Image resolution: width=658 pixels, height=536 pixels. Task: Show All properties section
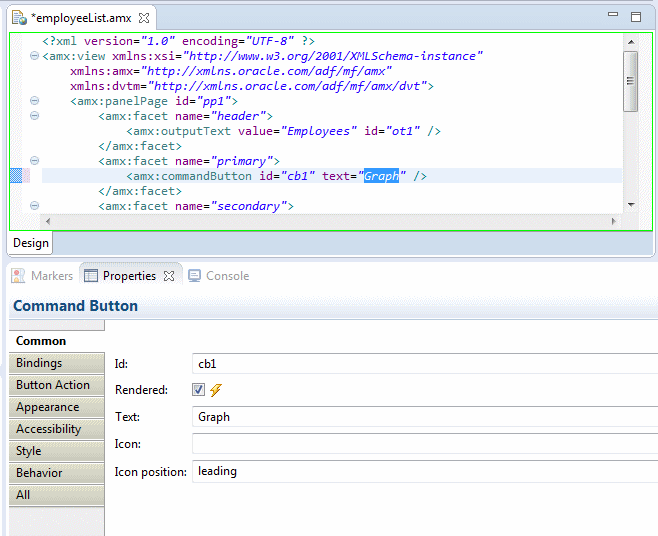tap(57, 495)
